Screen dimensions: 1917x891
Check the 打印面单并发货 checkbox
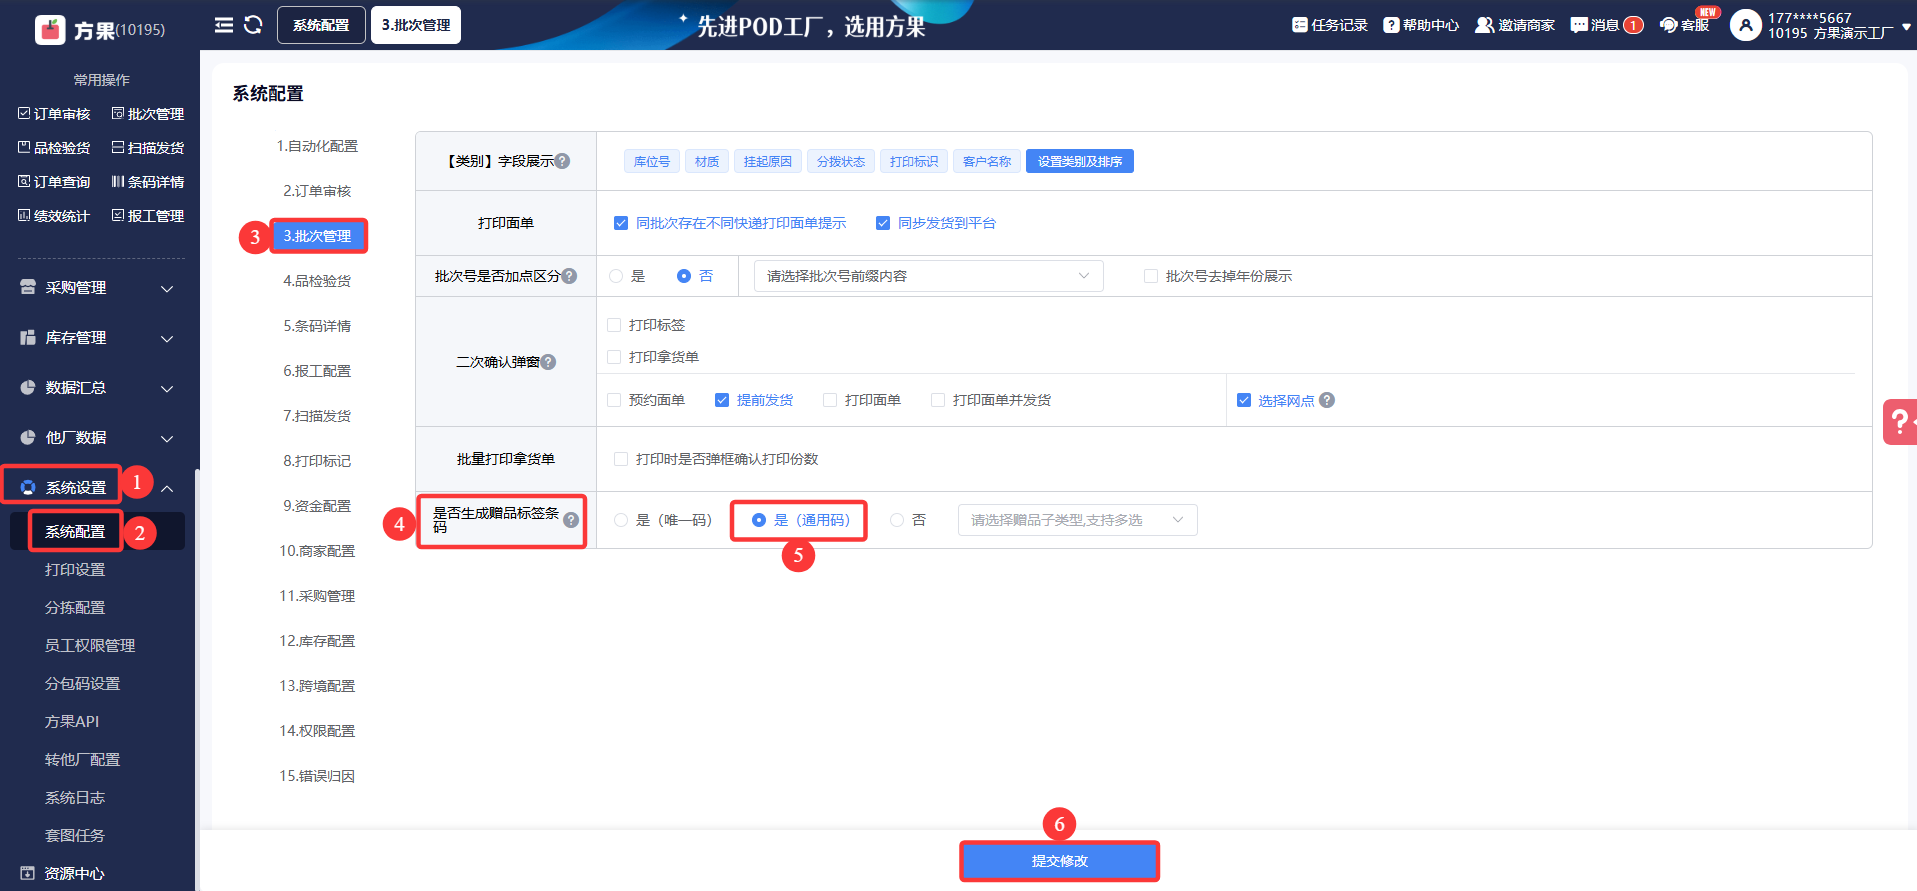tap(938, 400)
